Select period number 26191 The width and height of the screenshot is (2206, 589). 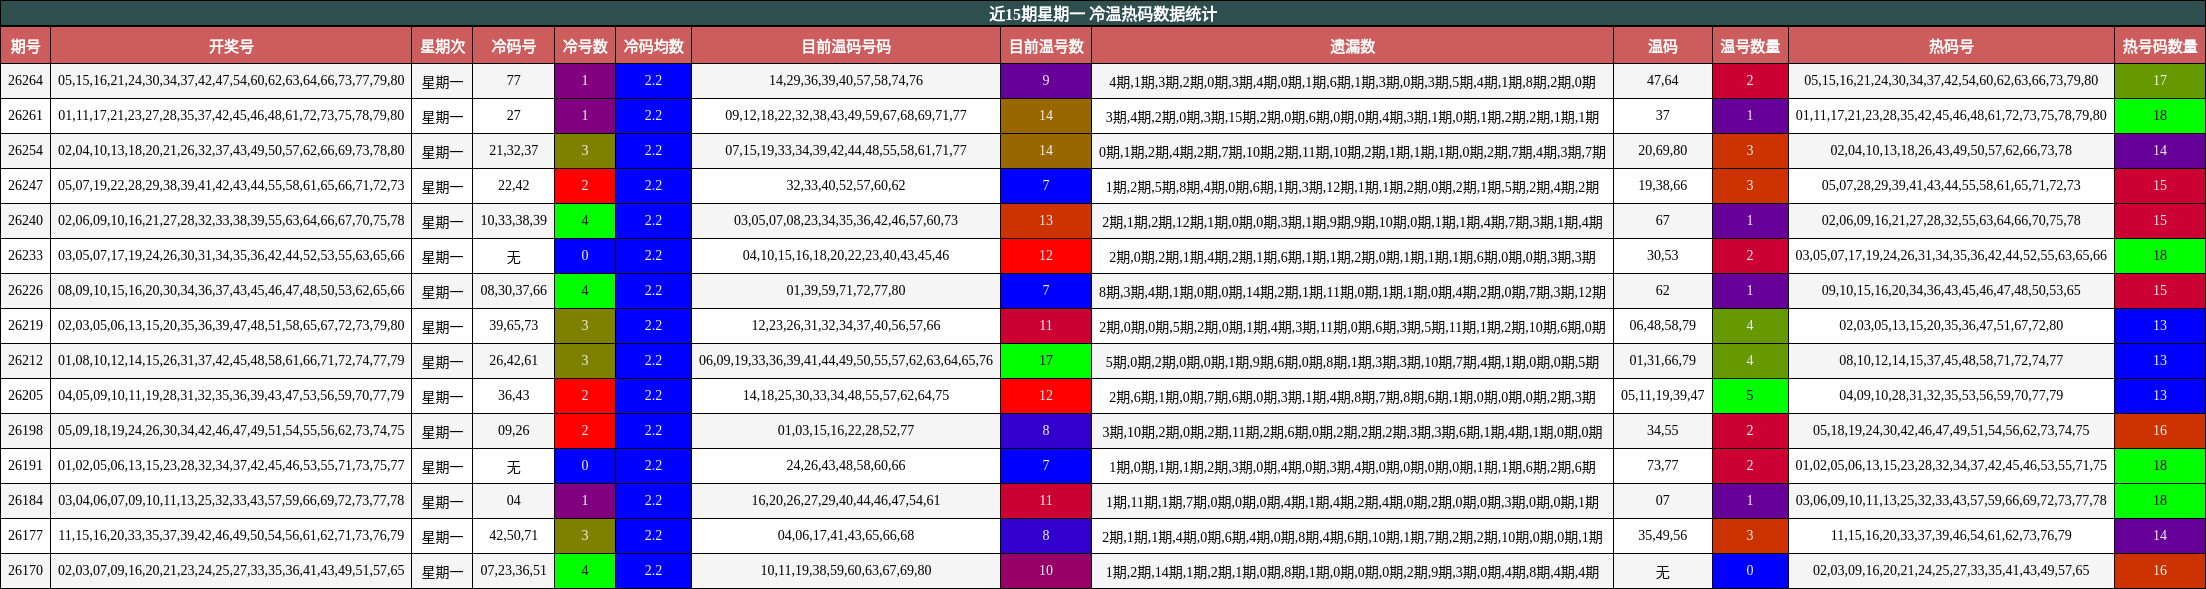25,466
